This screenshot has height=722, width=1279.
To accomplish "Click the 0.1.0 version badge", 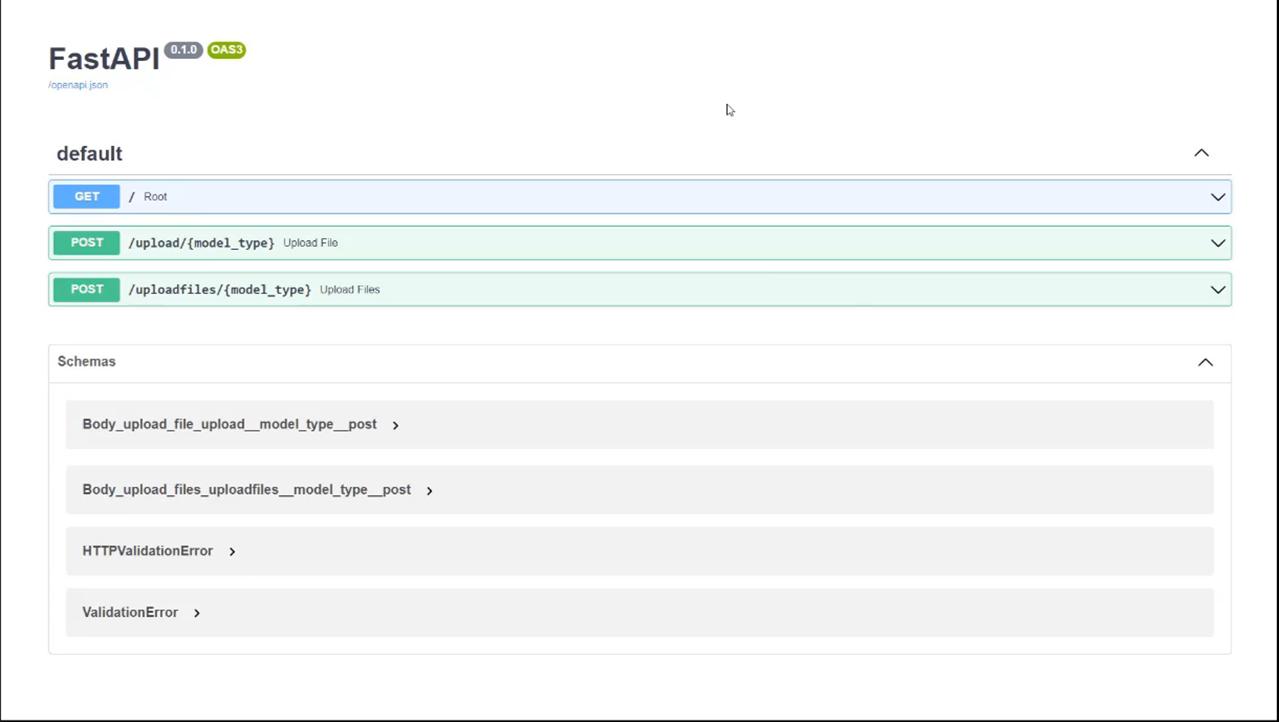I will (183, 50).
